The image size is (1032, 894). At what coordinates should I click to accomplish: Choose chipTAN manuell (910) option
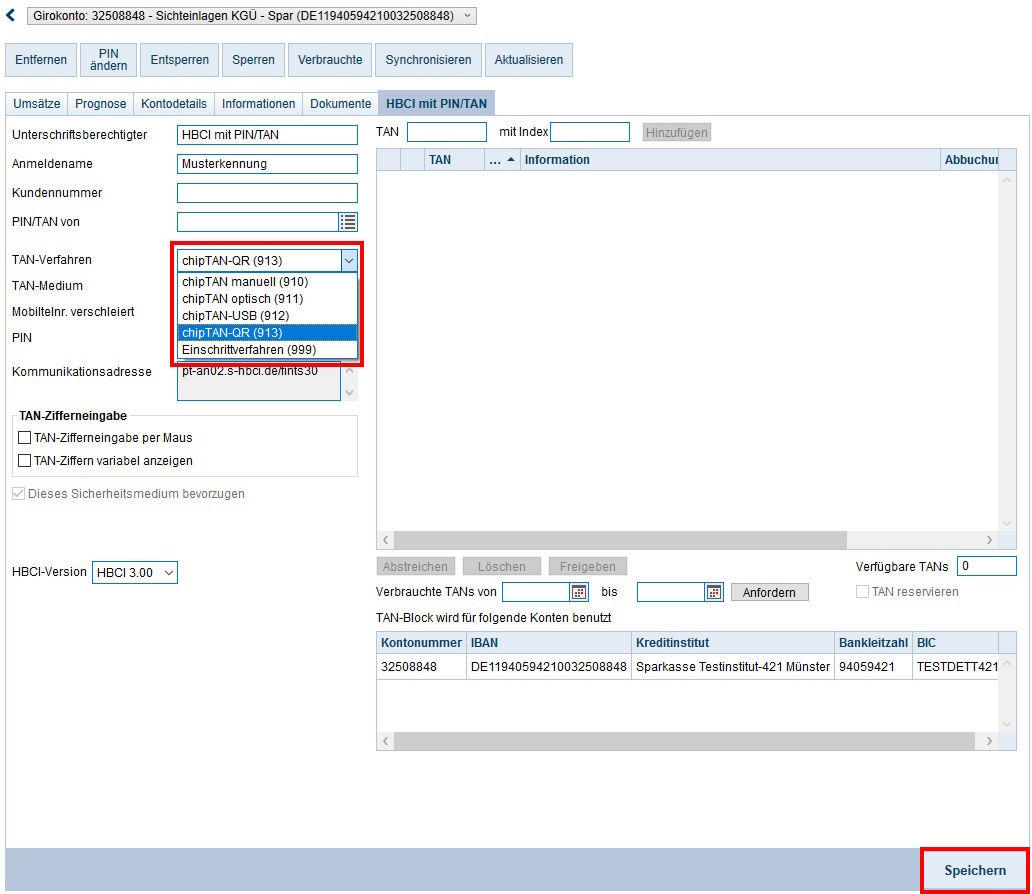pos(267,282)
